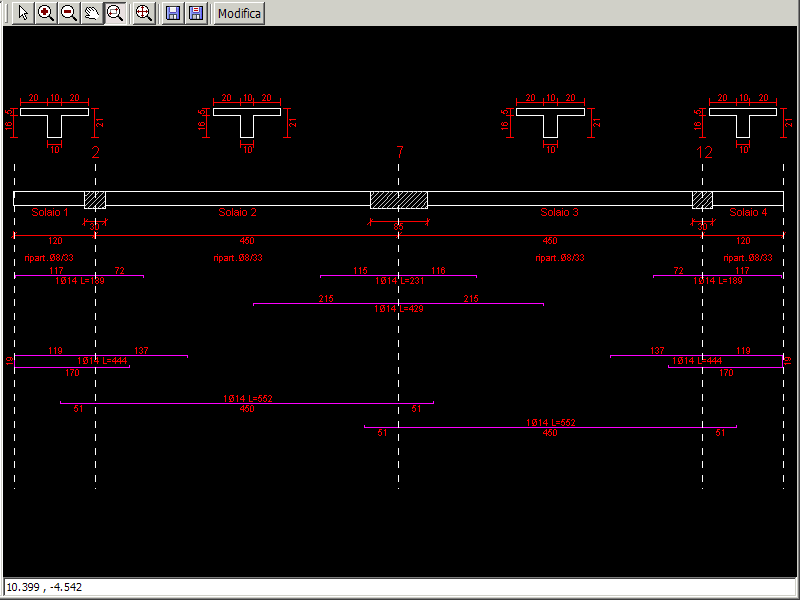Click the first blue floppy disk save icon
Viewport: 800px width, 600px height.
(x=173, y=13)
